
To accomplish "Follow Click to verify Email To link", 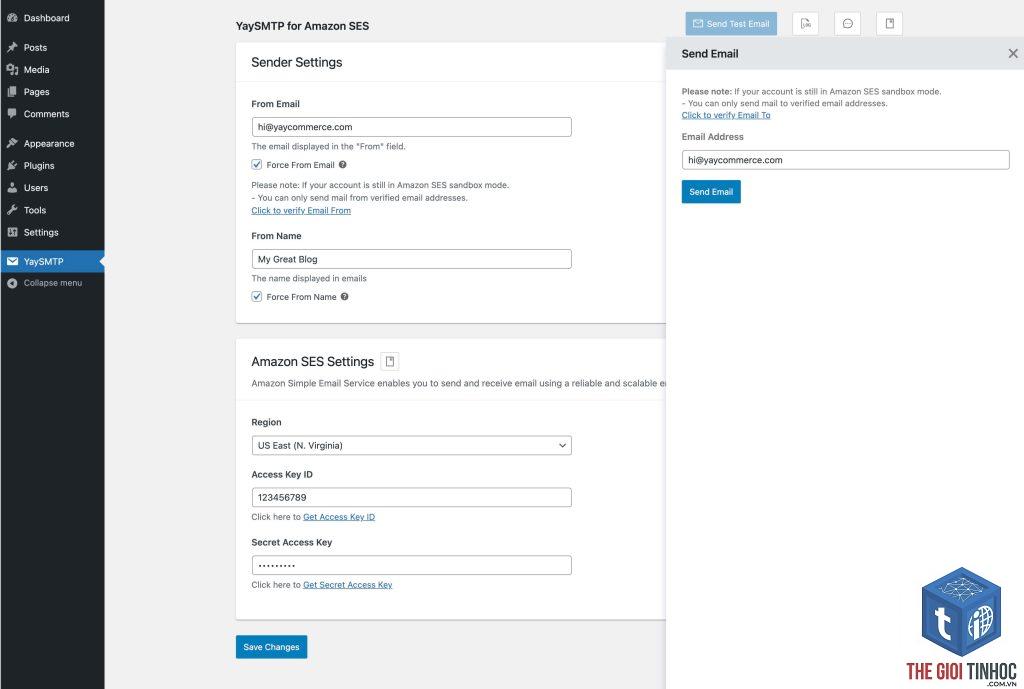I will click(x=726, y=115).
